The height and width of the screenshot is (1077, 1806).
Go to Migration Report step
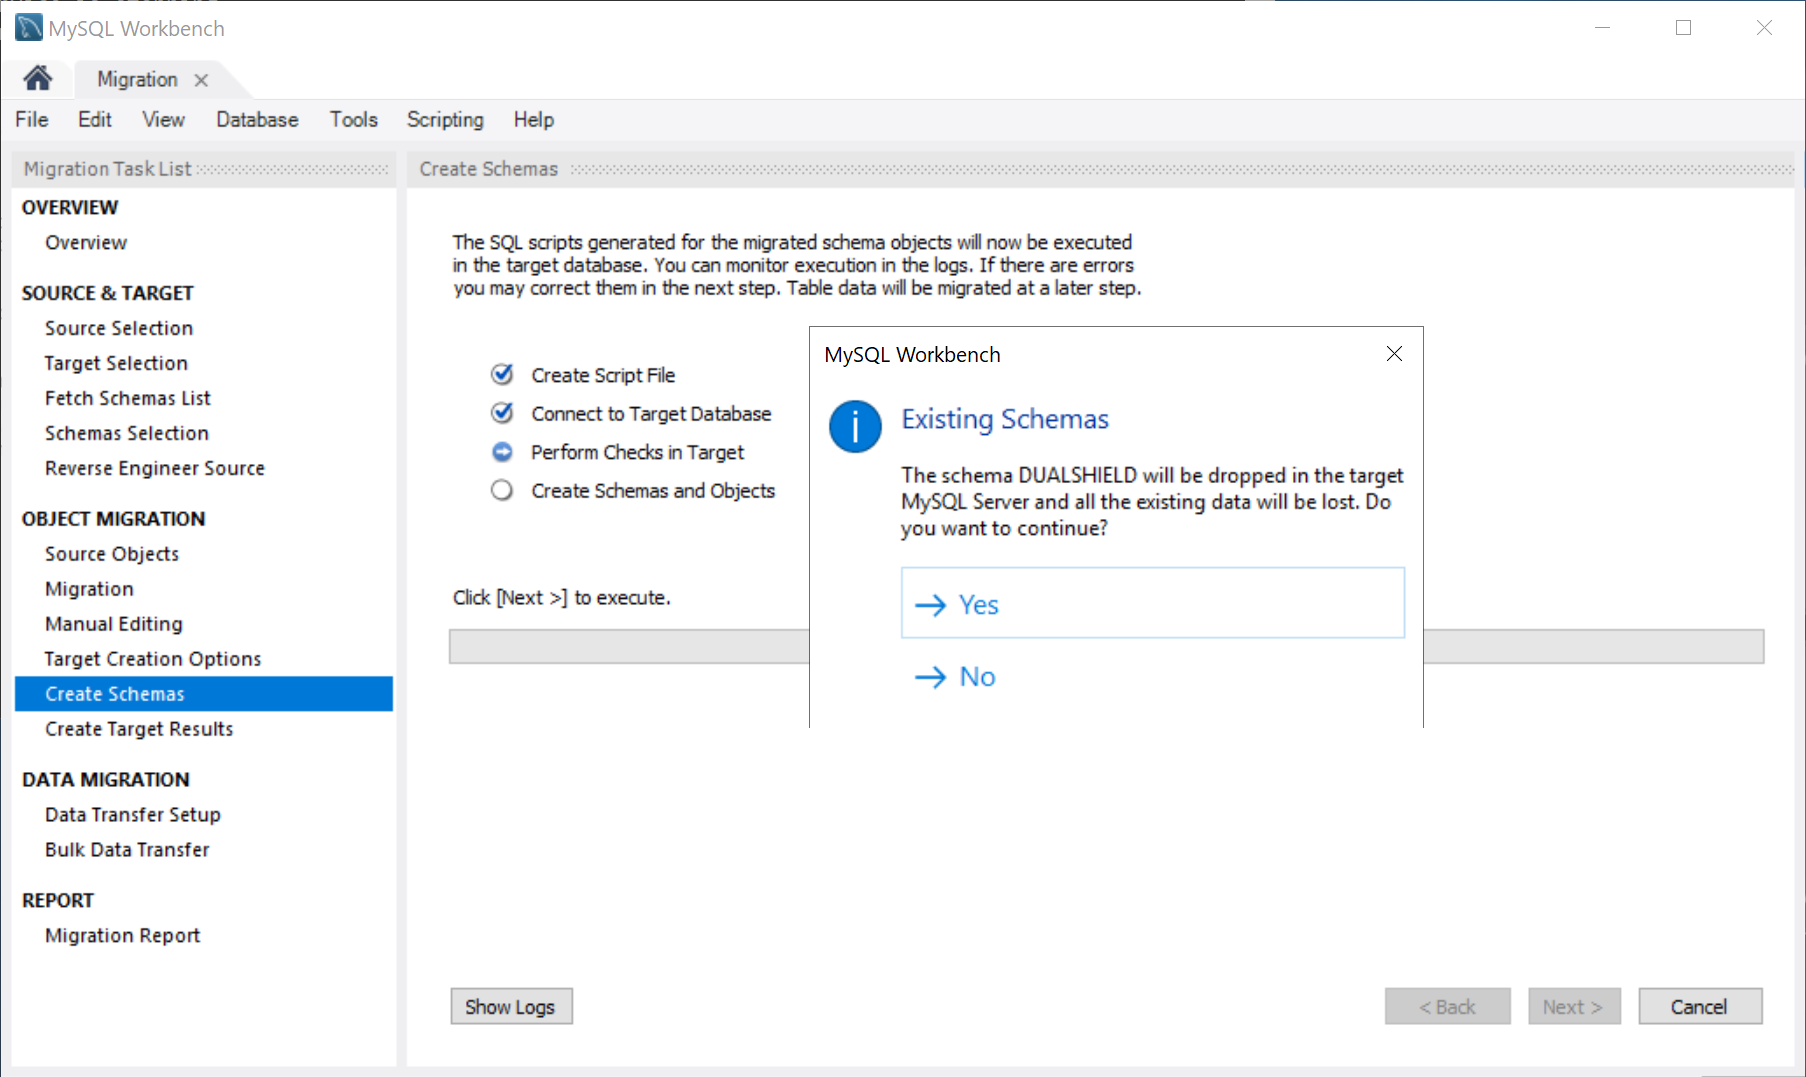pos(122,935)
